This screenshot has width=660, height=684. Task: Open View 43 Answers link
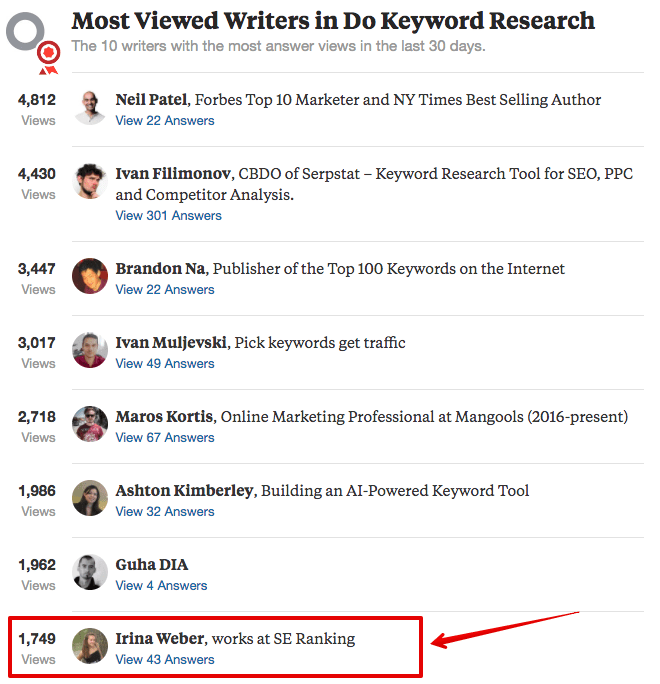click(165, 660)
